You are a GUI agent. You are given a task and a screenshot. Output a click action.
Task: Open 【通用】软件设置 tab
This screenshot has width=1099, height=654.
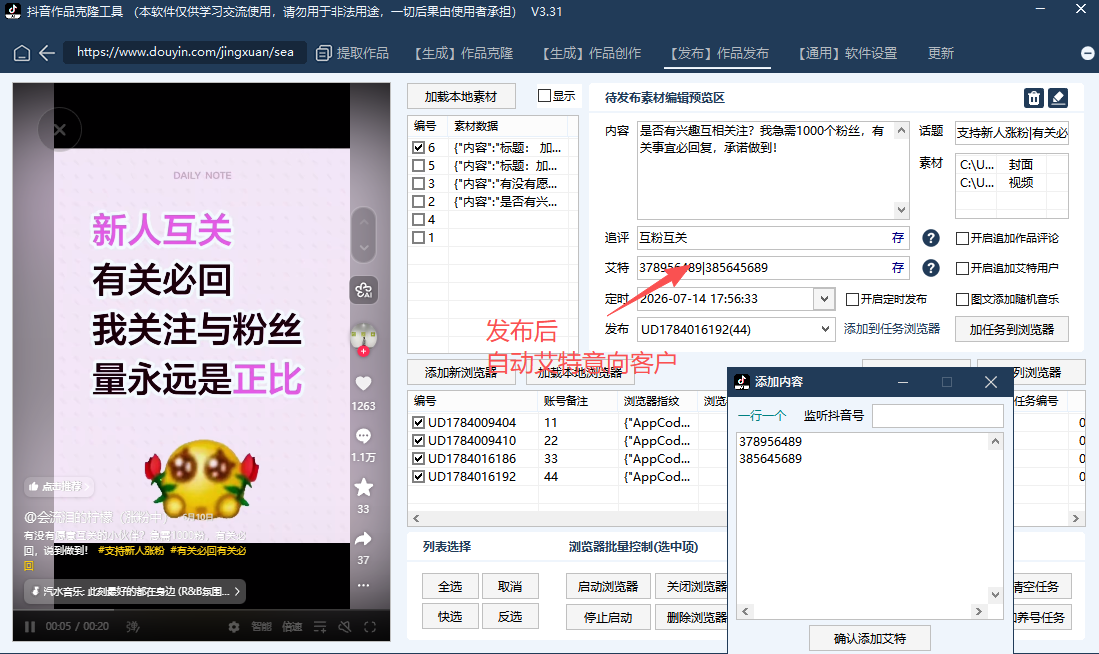point(847,53)
